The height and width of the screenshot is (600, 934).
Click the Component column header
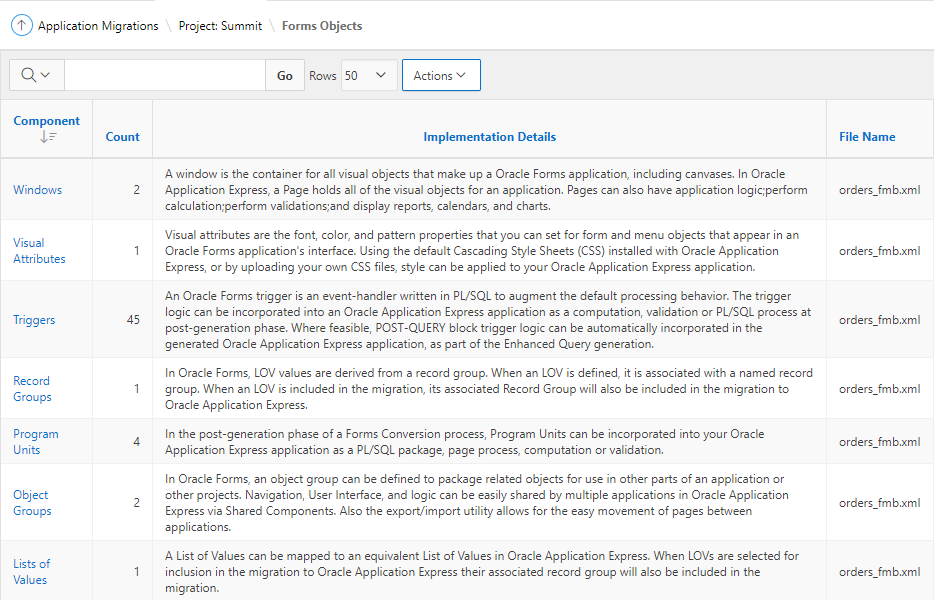pyautogui.click(x=46, y=120)
